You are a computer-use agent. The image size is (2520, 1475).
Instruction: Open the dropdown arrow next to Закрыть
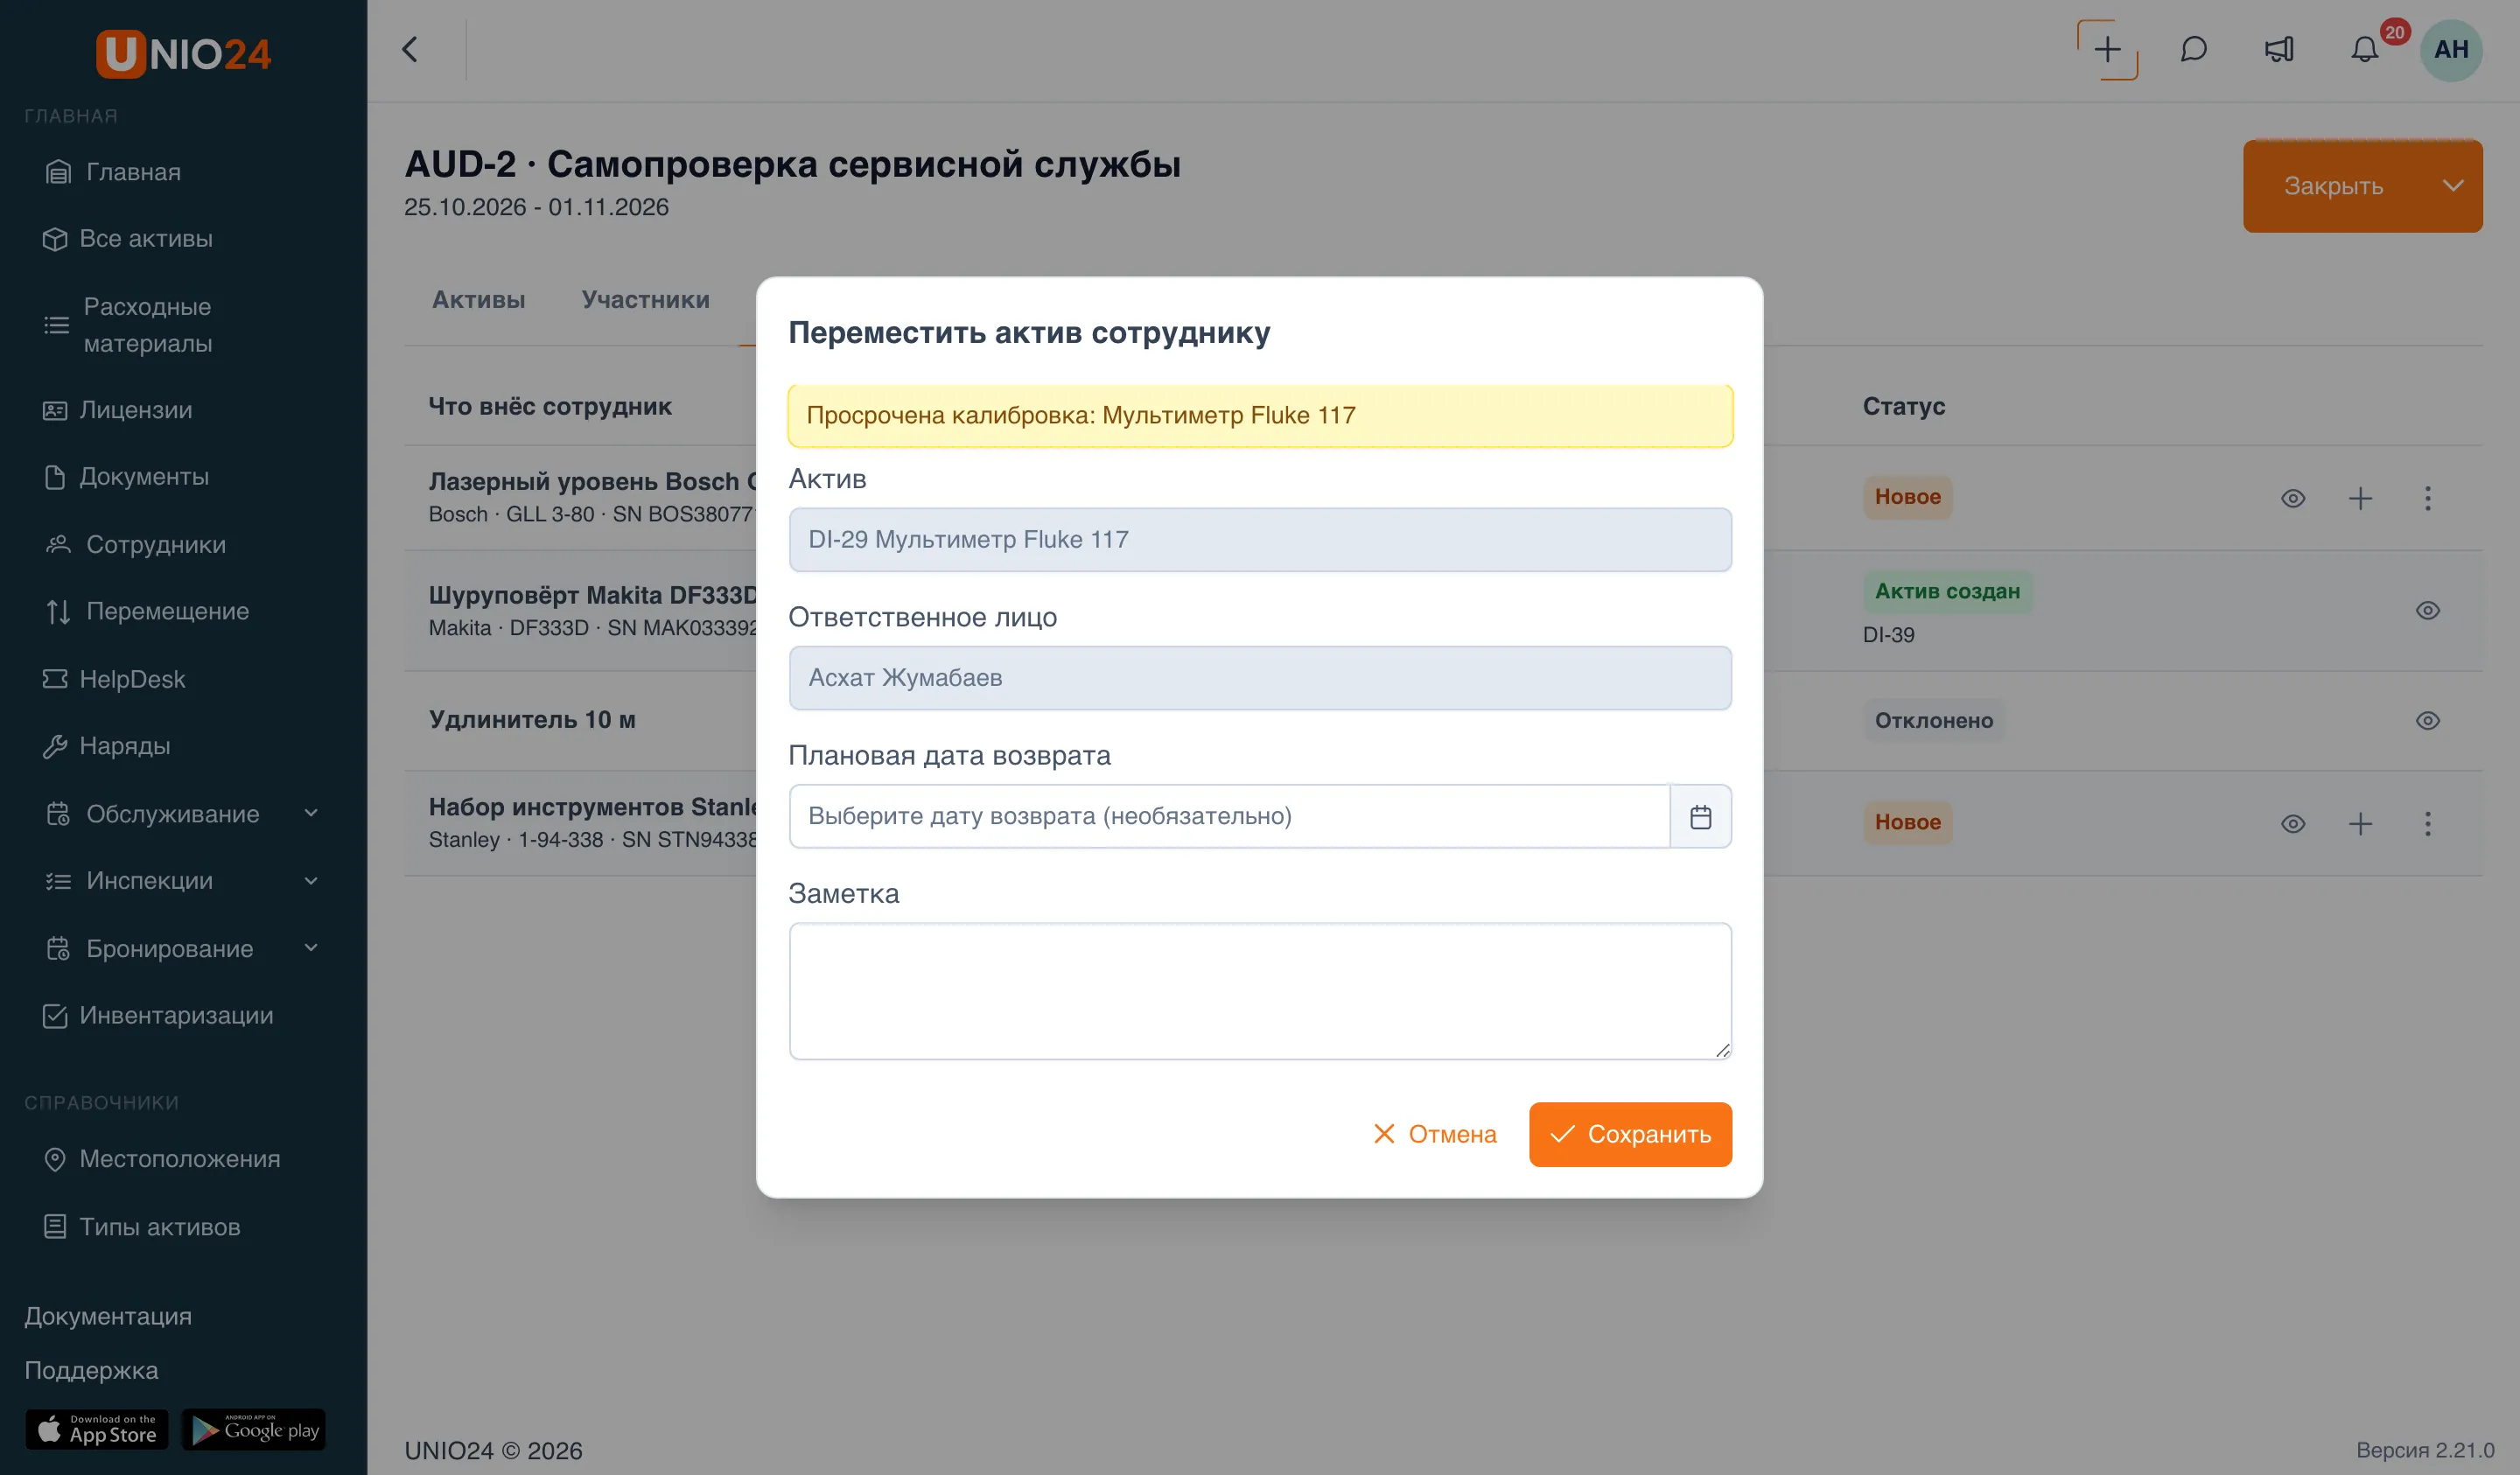(2452, 186)
